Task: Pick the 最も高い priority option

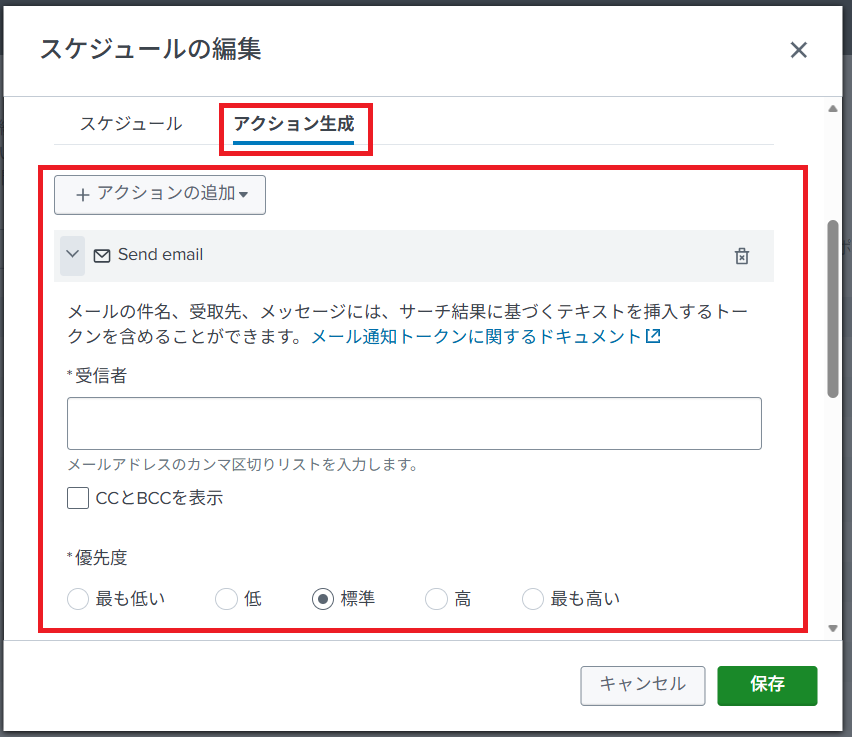Action: coord(533,599)
